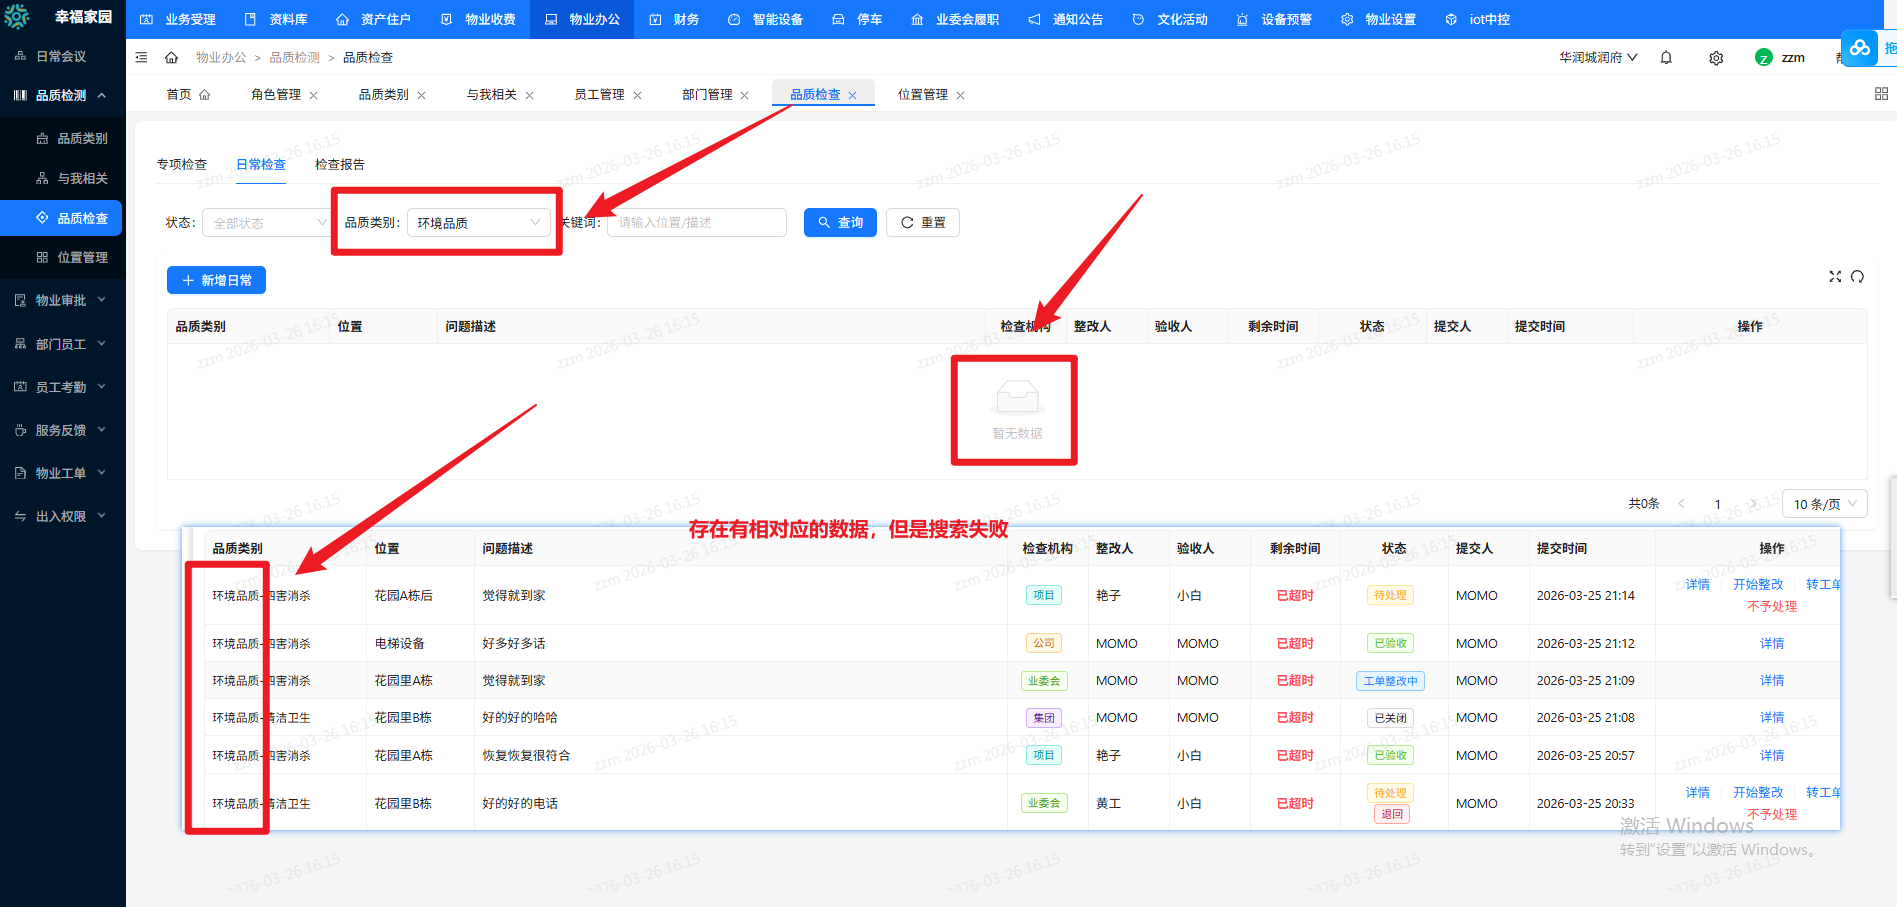This screenshot has width=1897, height=907.
Task: Expand the 物业审批 sidebar menu
Action: pyautogui.click(x=62, y=300)
